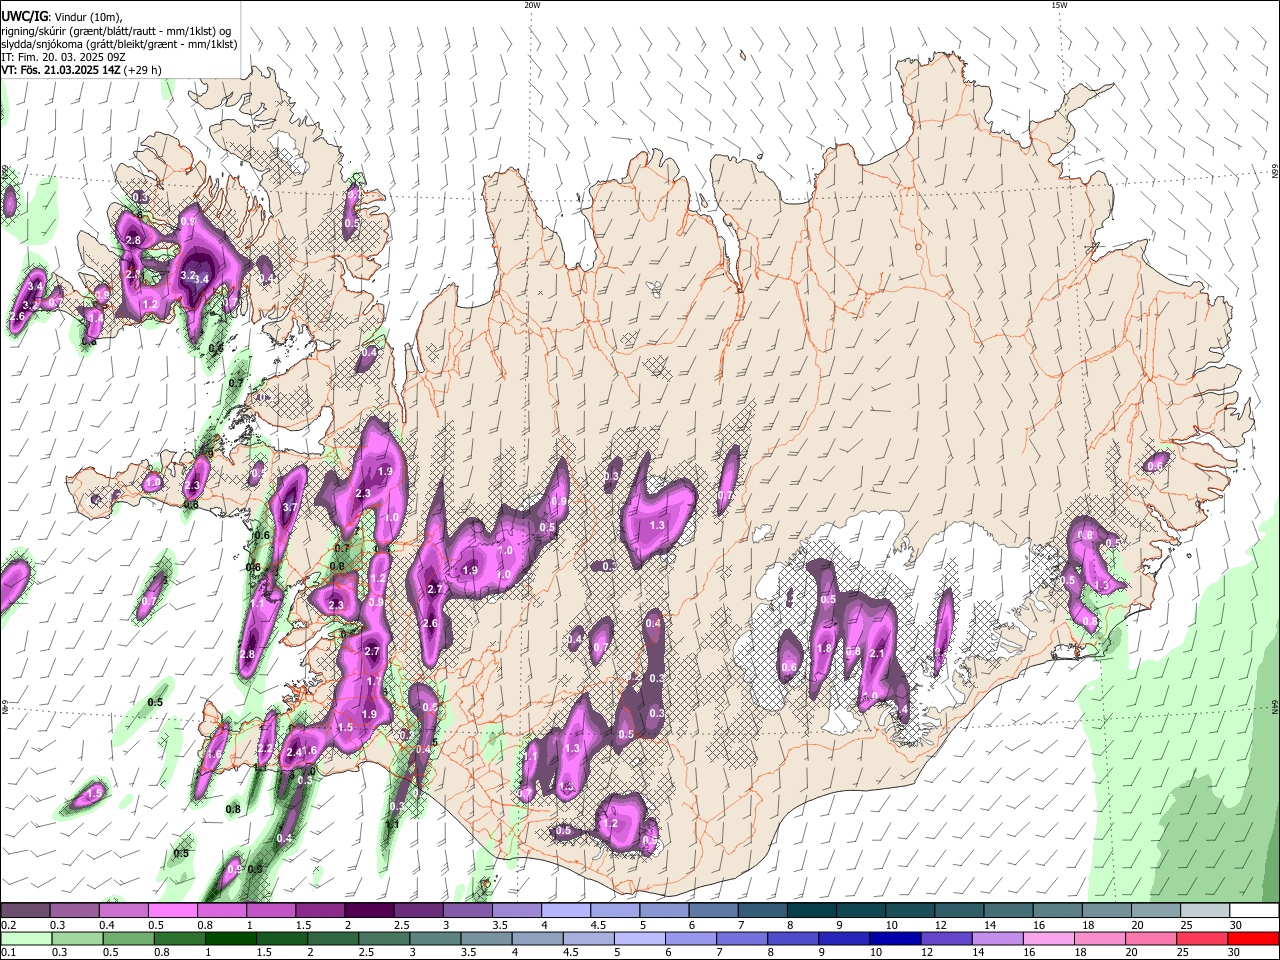This screenshot has width=1280, height=960.
Task: Click the pure red swatch ending the lower legend row
Action: point(1254,938)
